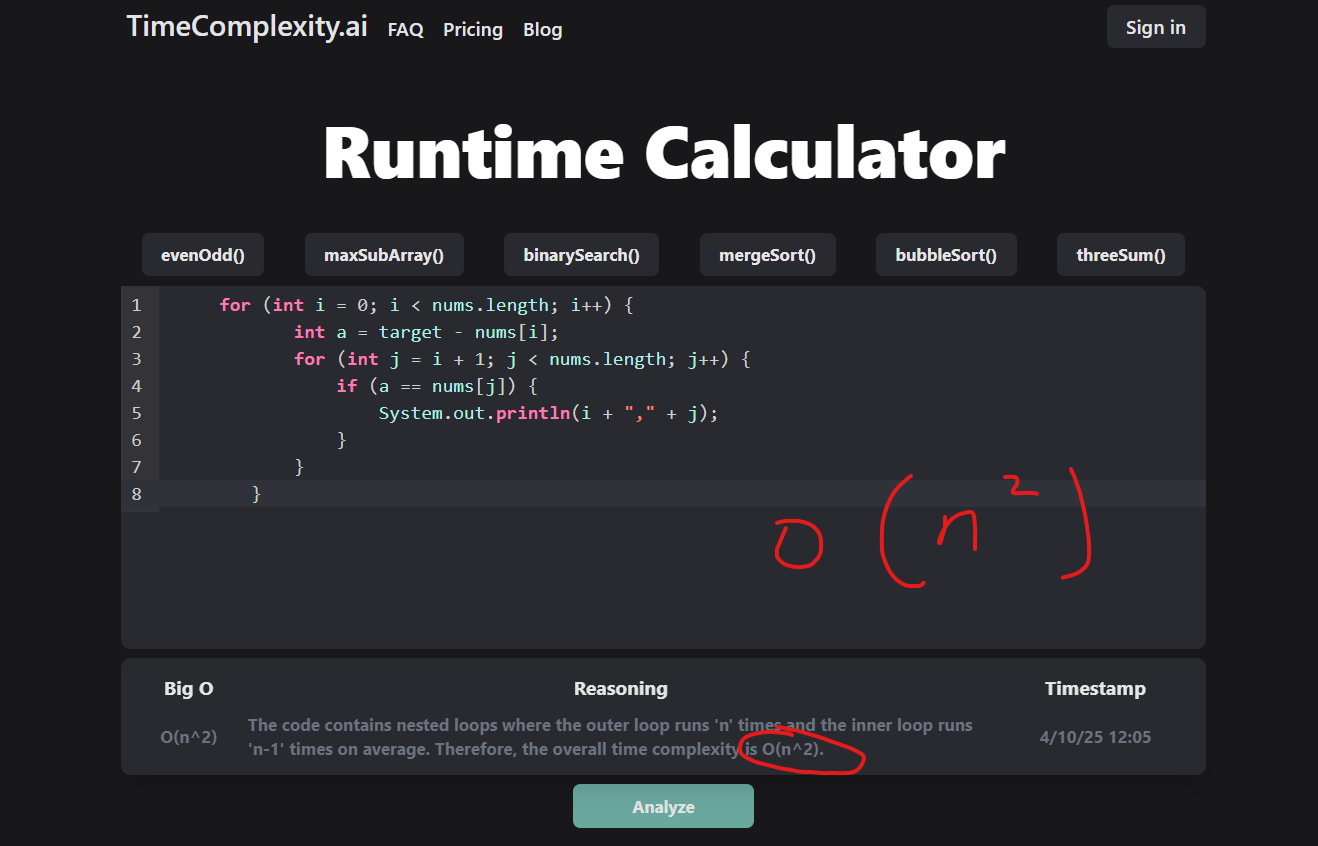Pick the bubbleSort() example

coord(946,255)
